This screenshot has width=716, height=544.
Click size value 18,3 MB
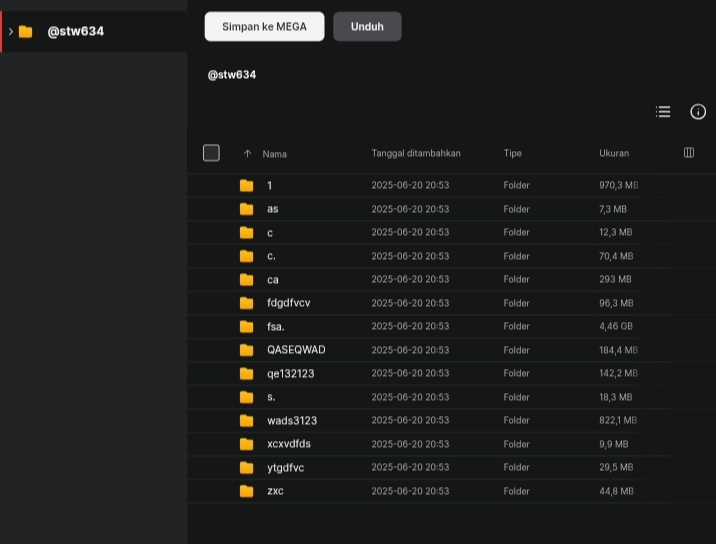click(616, 397)
